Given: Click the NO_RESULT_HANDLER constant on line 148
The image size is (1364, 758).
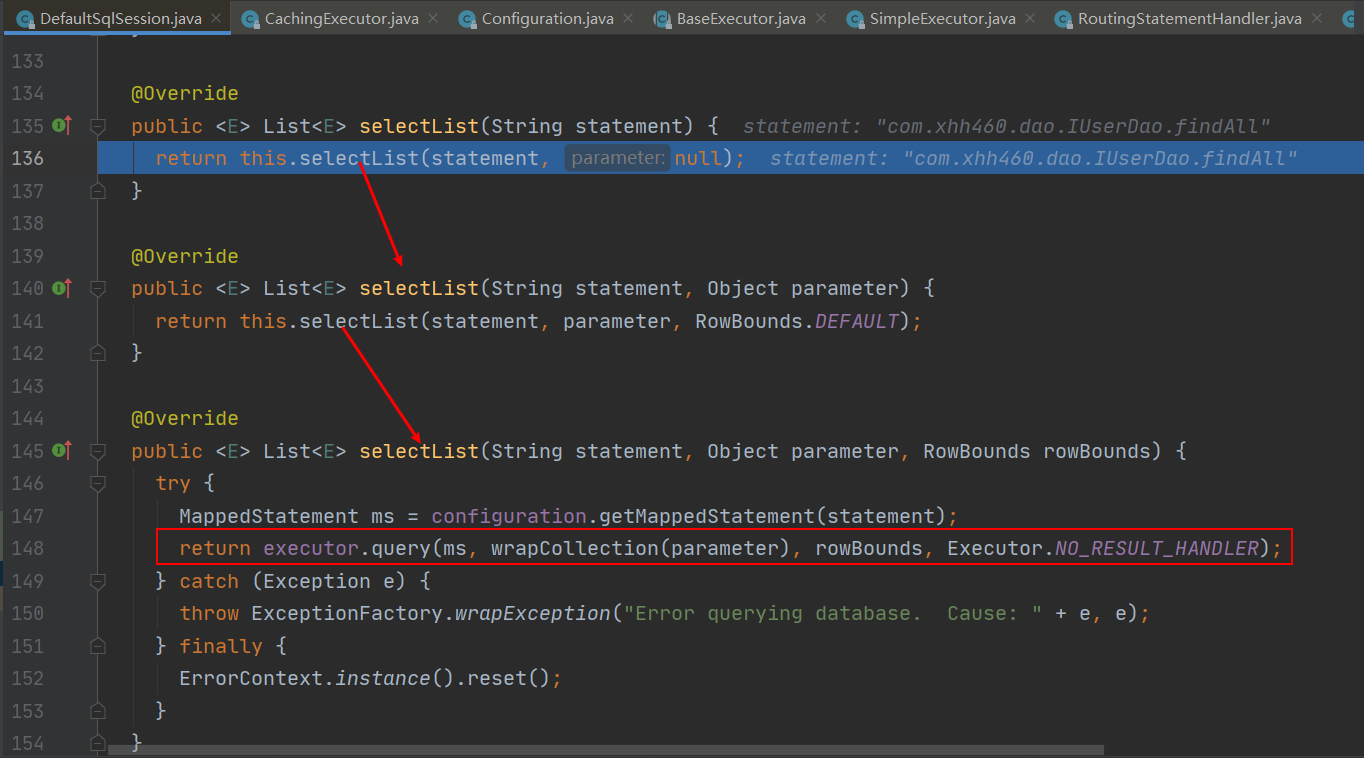Looking at the screenshot, I should tap(1156, 548).
